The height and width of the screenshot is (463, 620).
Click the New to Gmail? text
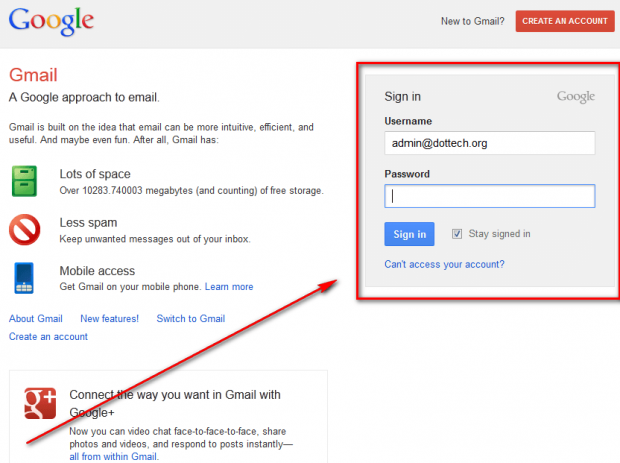coord(473,21)
